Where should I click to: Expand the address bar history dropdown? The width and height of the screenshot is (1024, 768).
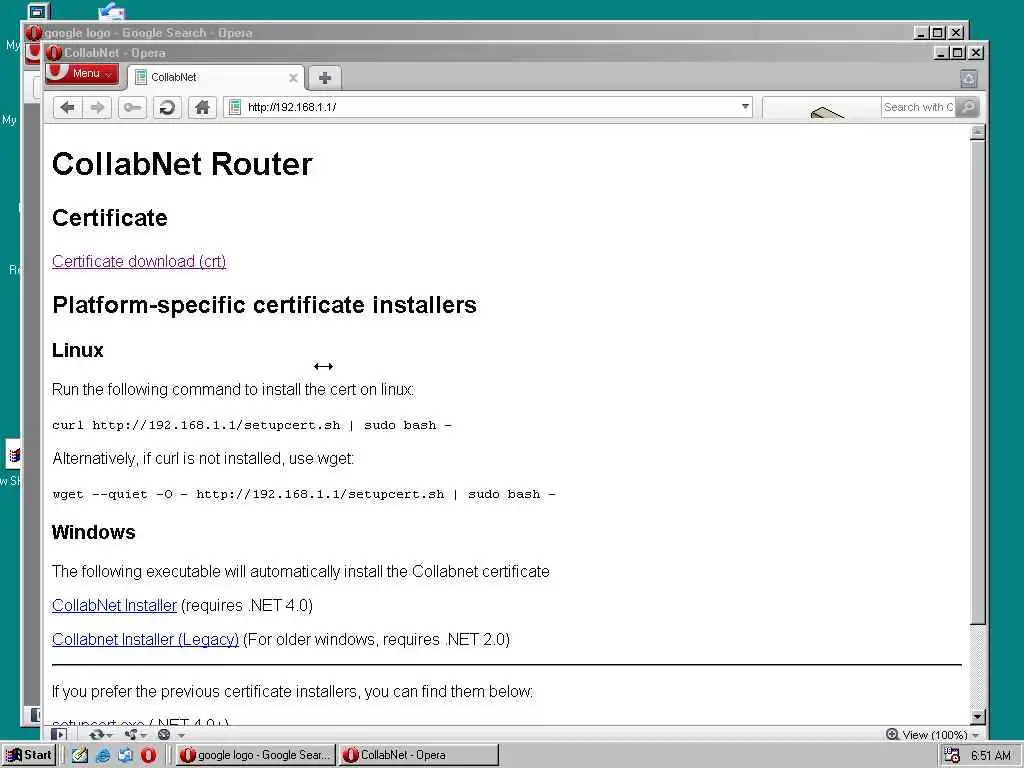pyautogui.click(x=745, y=106)
